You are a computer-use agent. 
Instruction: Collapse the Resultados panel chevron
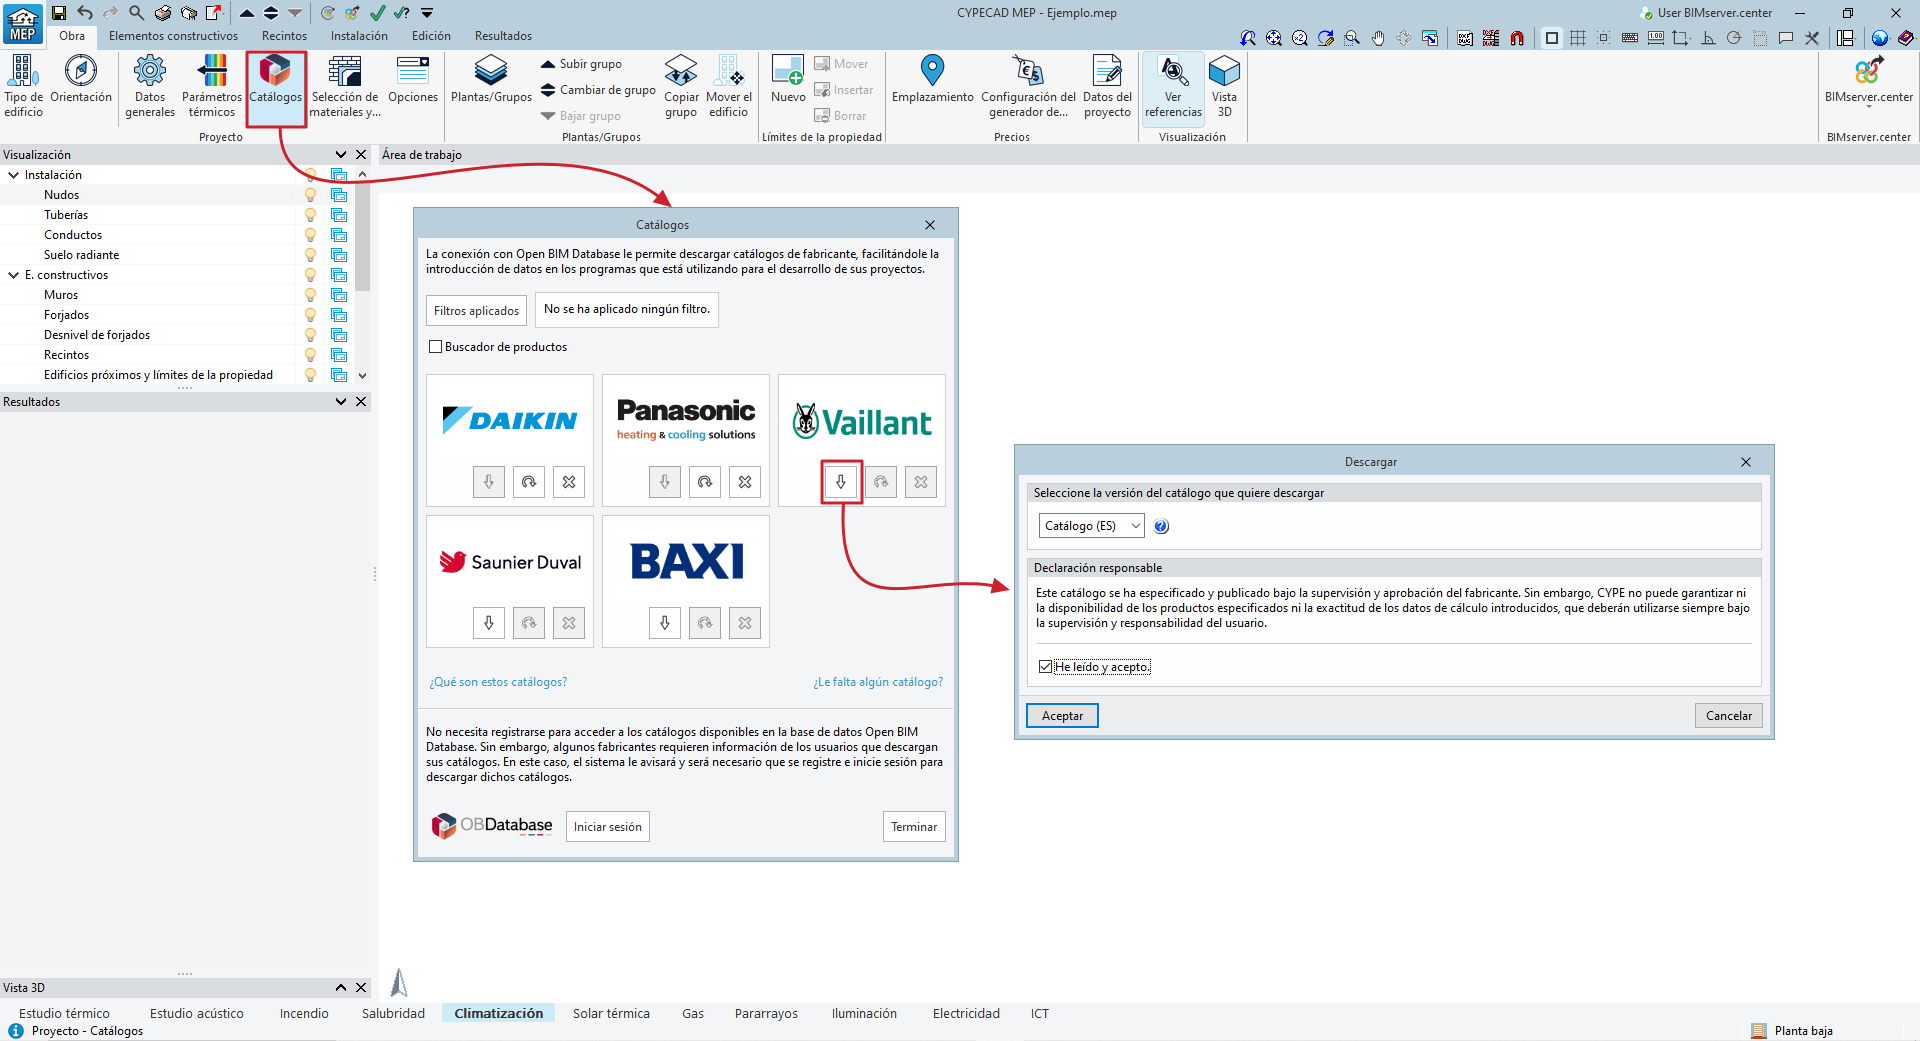[341, 402]
